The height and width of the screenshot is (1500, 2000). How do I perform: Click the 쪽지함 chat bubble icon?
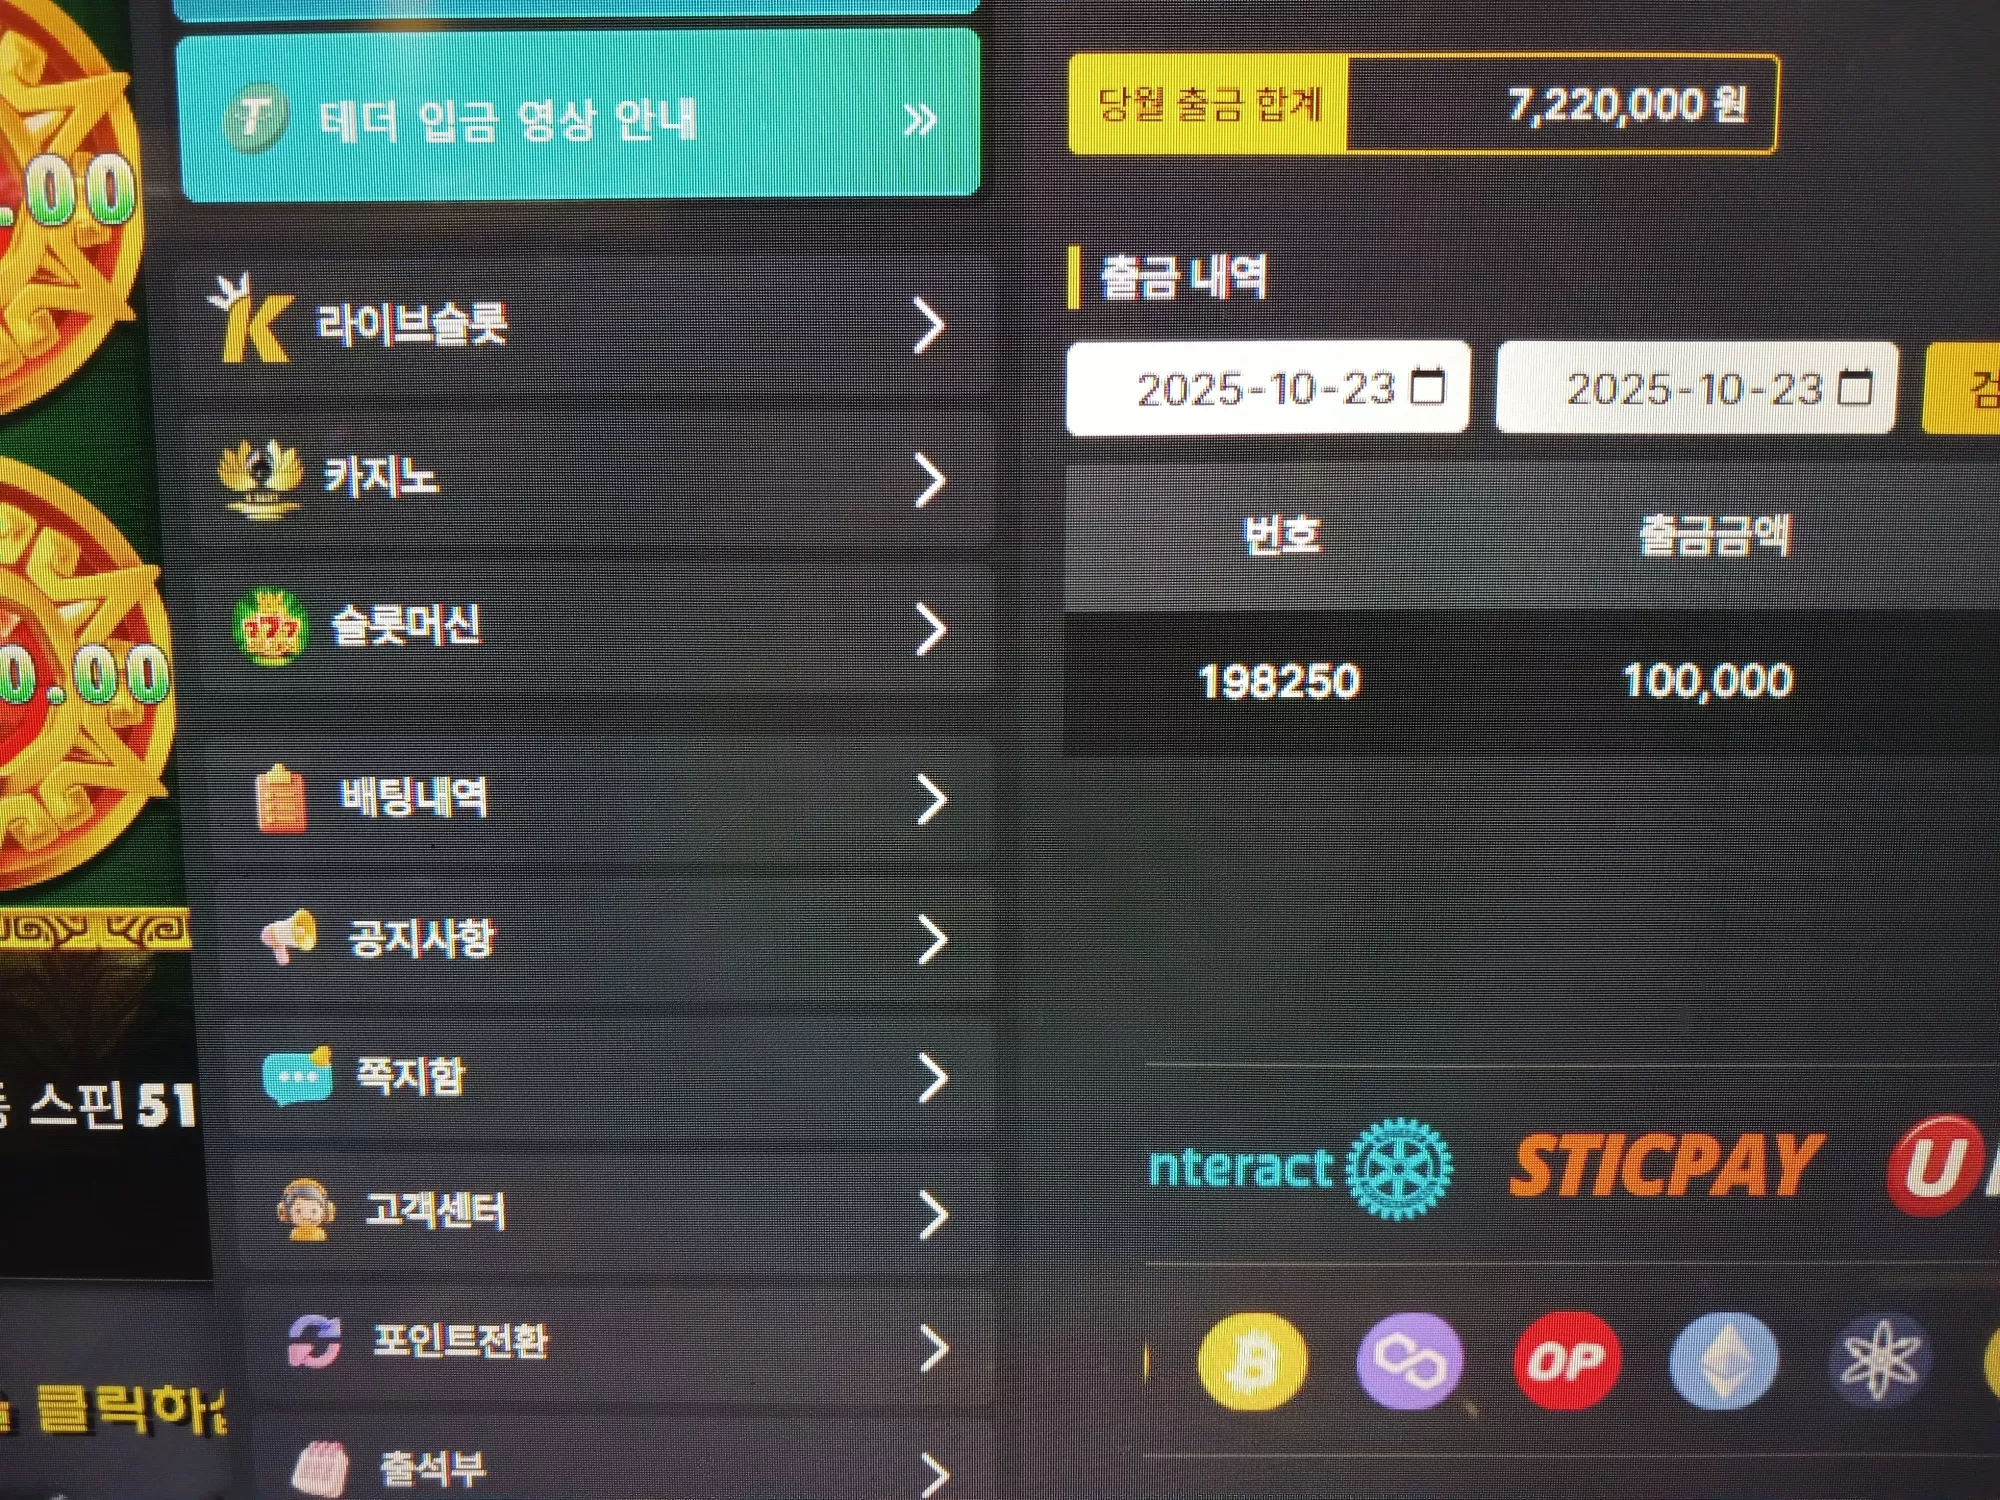[x=297, y=1076]
